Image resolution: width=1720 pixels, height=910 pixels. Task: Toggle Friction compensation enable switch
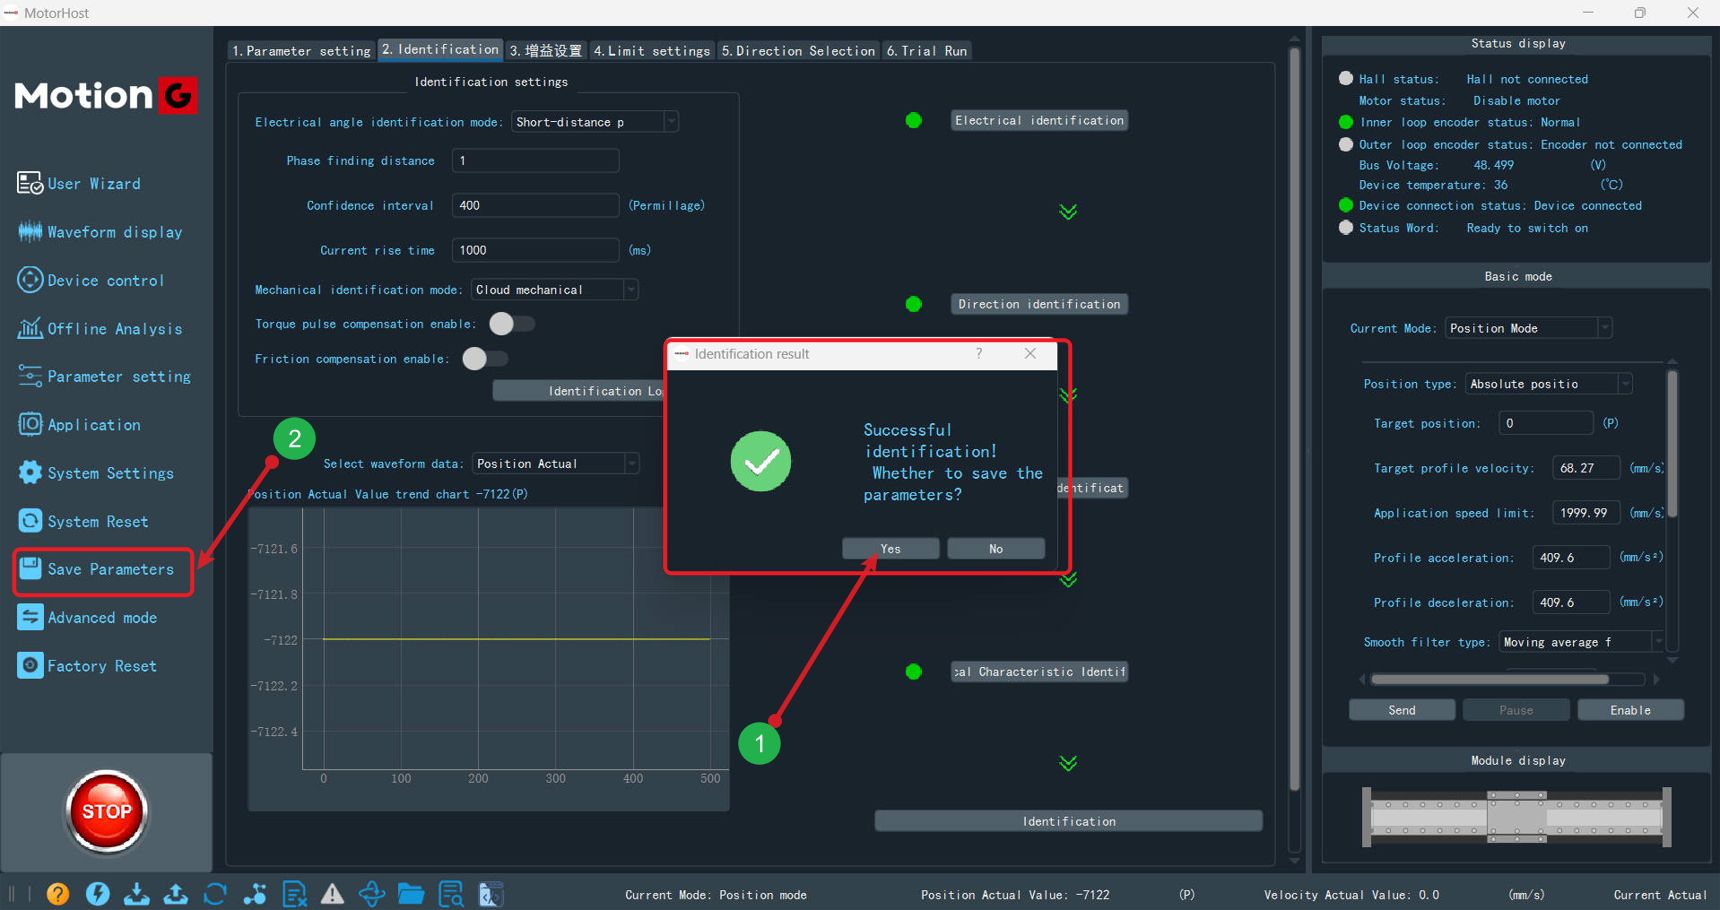(x=485, y=359)
